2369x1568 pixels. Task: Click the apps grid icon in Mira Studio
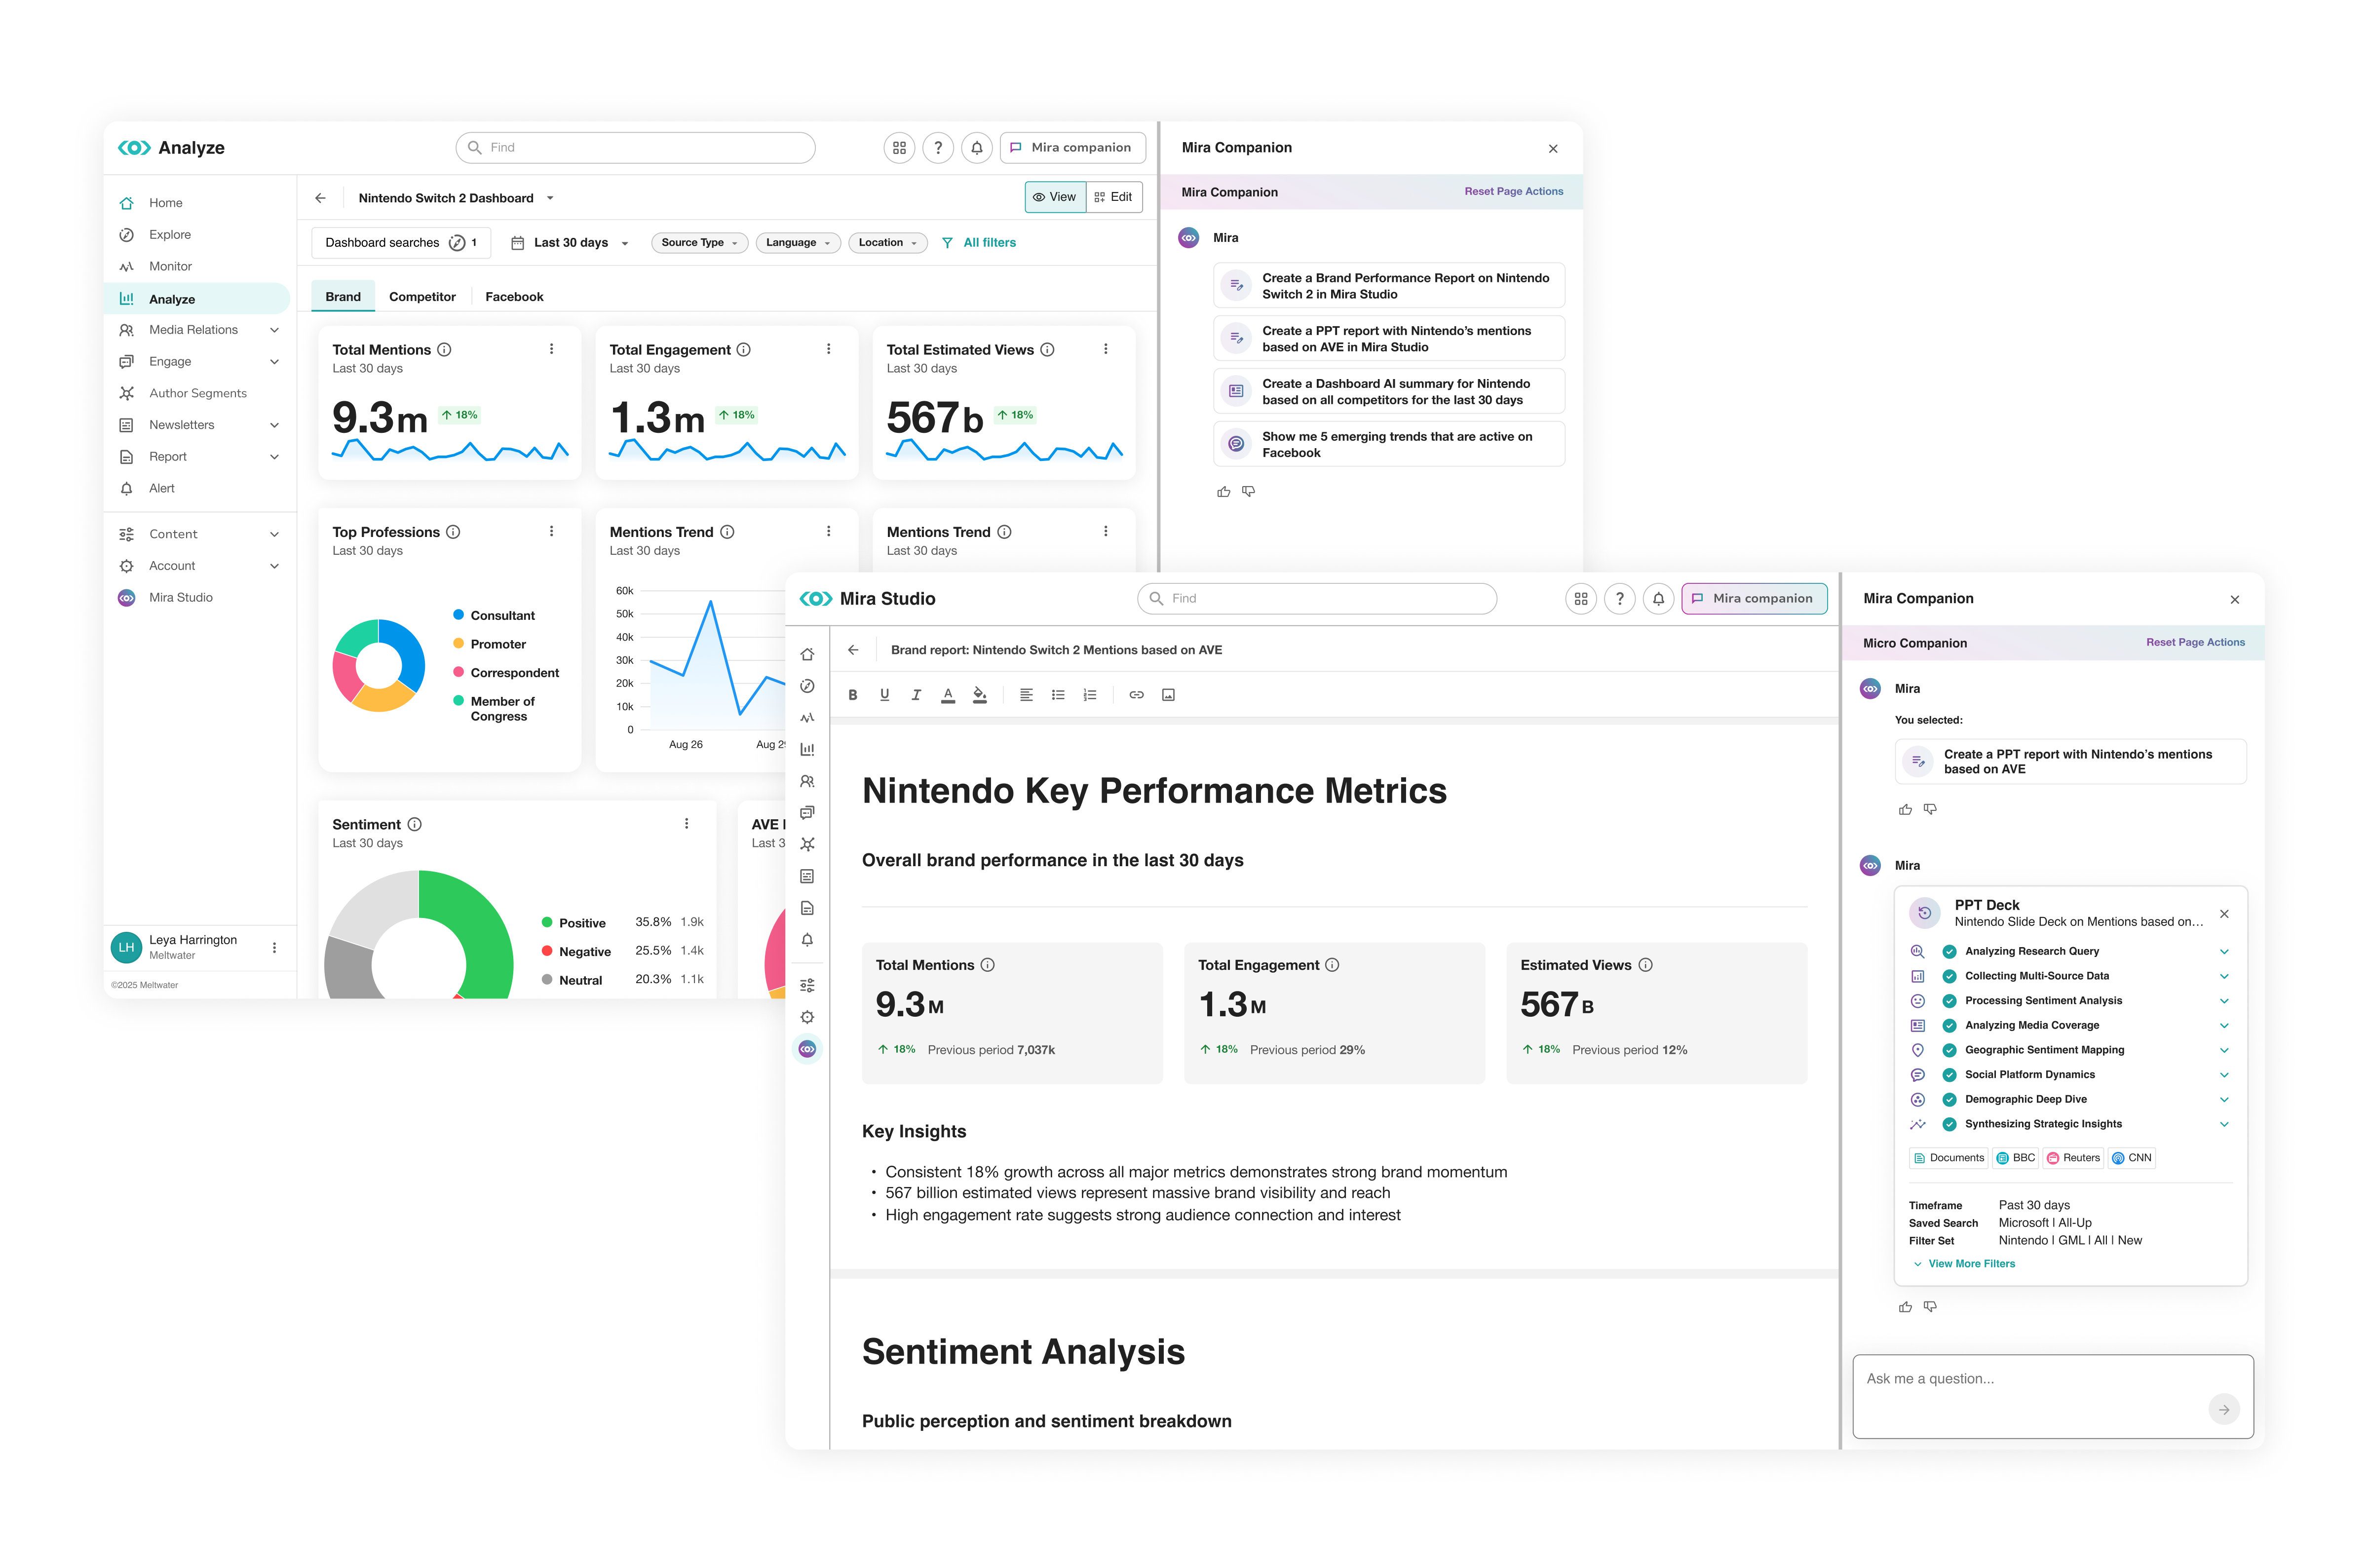[x=1580, y=599]
